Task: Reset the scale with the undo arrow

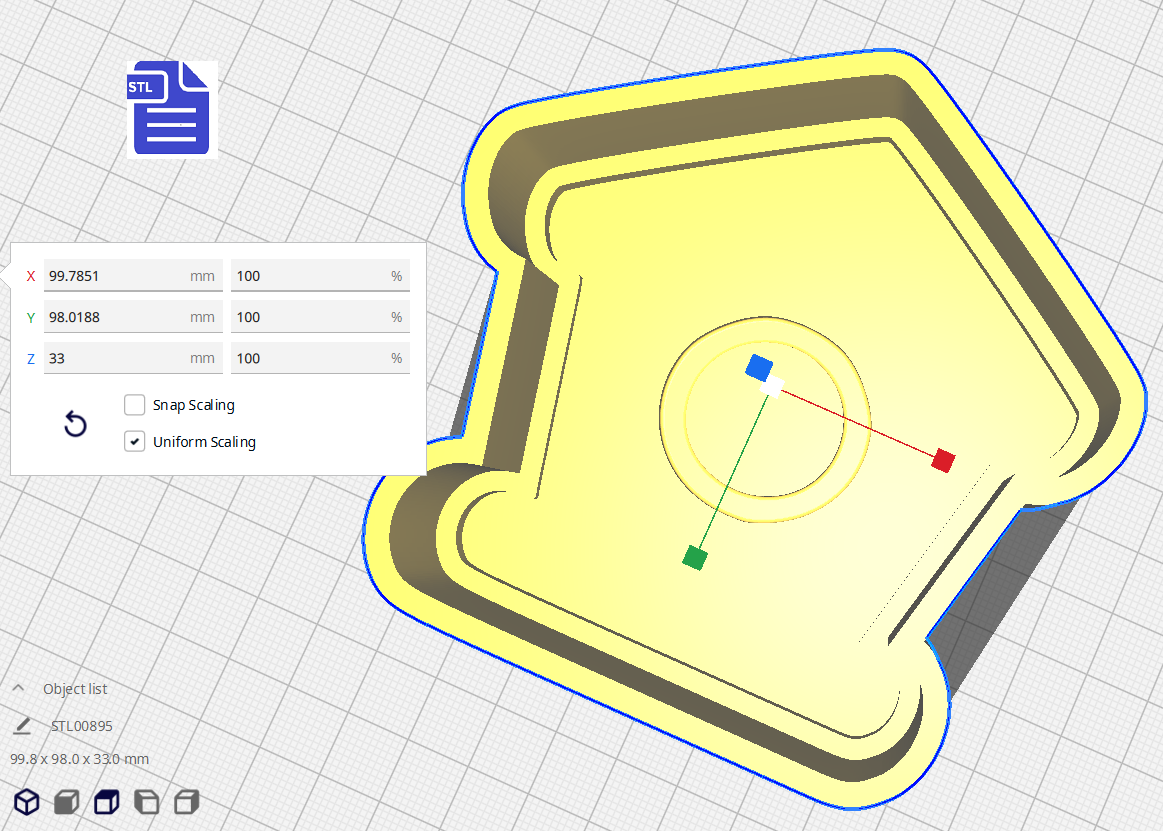Action: coord(75,424)
